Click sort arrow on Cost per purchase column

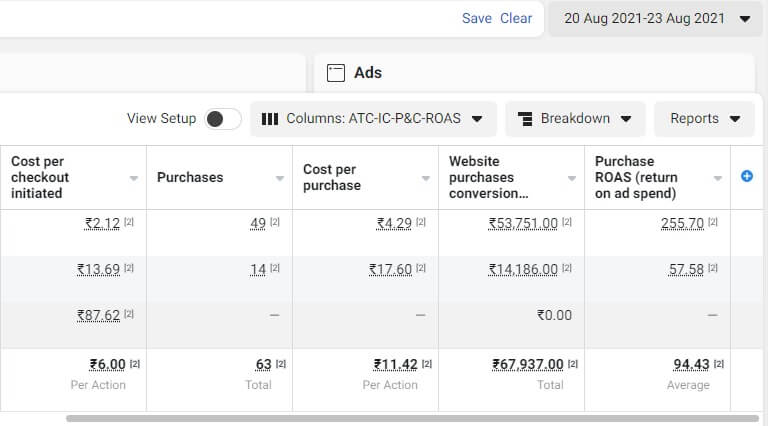[427, 178]
